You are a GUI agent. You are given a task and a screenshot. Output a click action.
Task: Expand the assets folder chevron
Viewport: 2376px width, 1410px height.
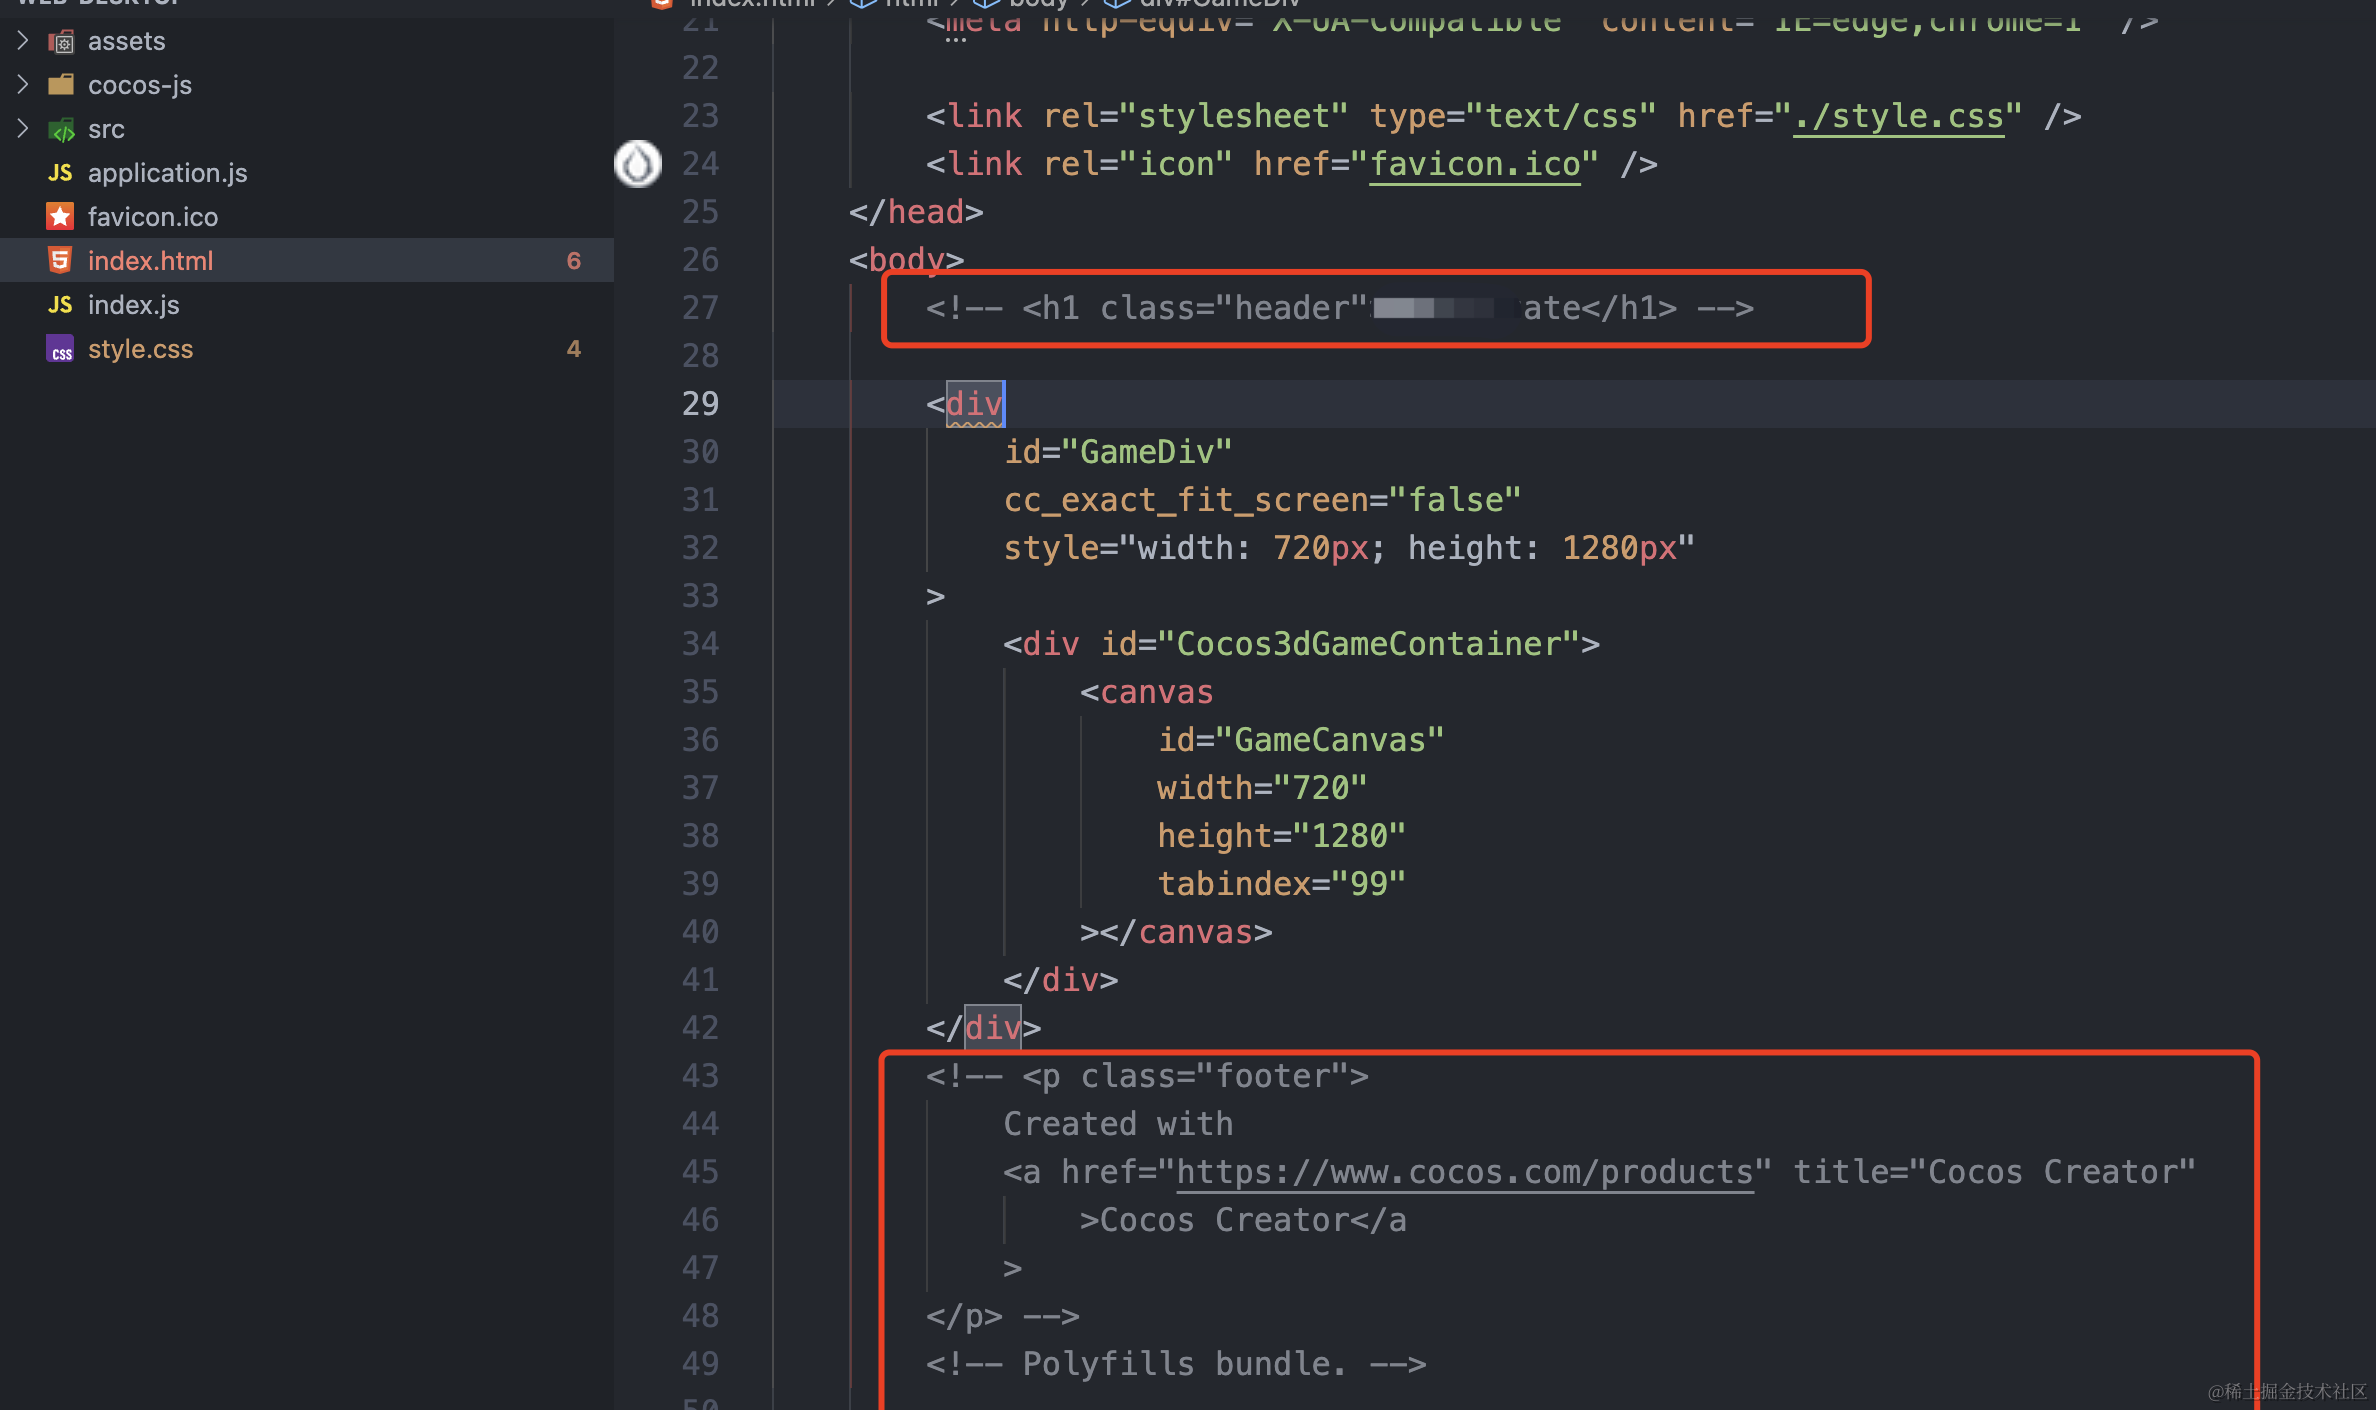(x=23, y=41)
